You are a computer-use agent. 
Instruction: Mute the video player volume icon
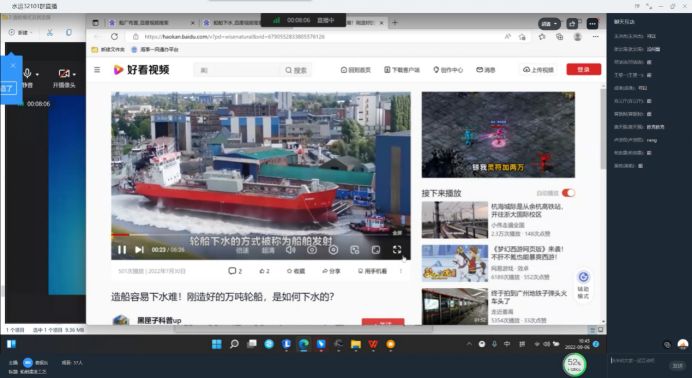coord(290,250)
